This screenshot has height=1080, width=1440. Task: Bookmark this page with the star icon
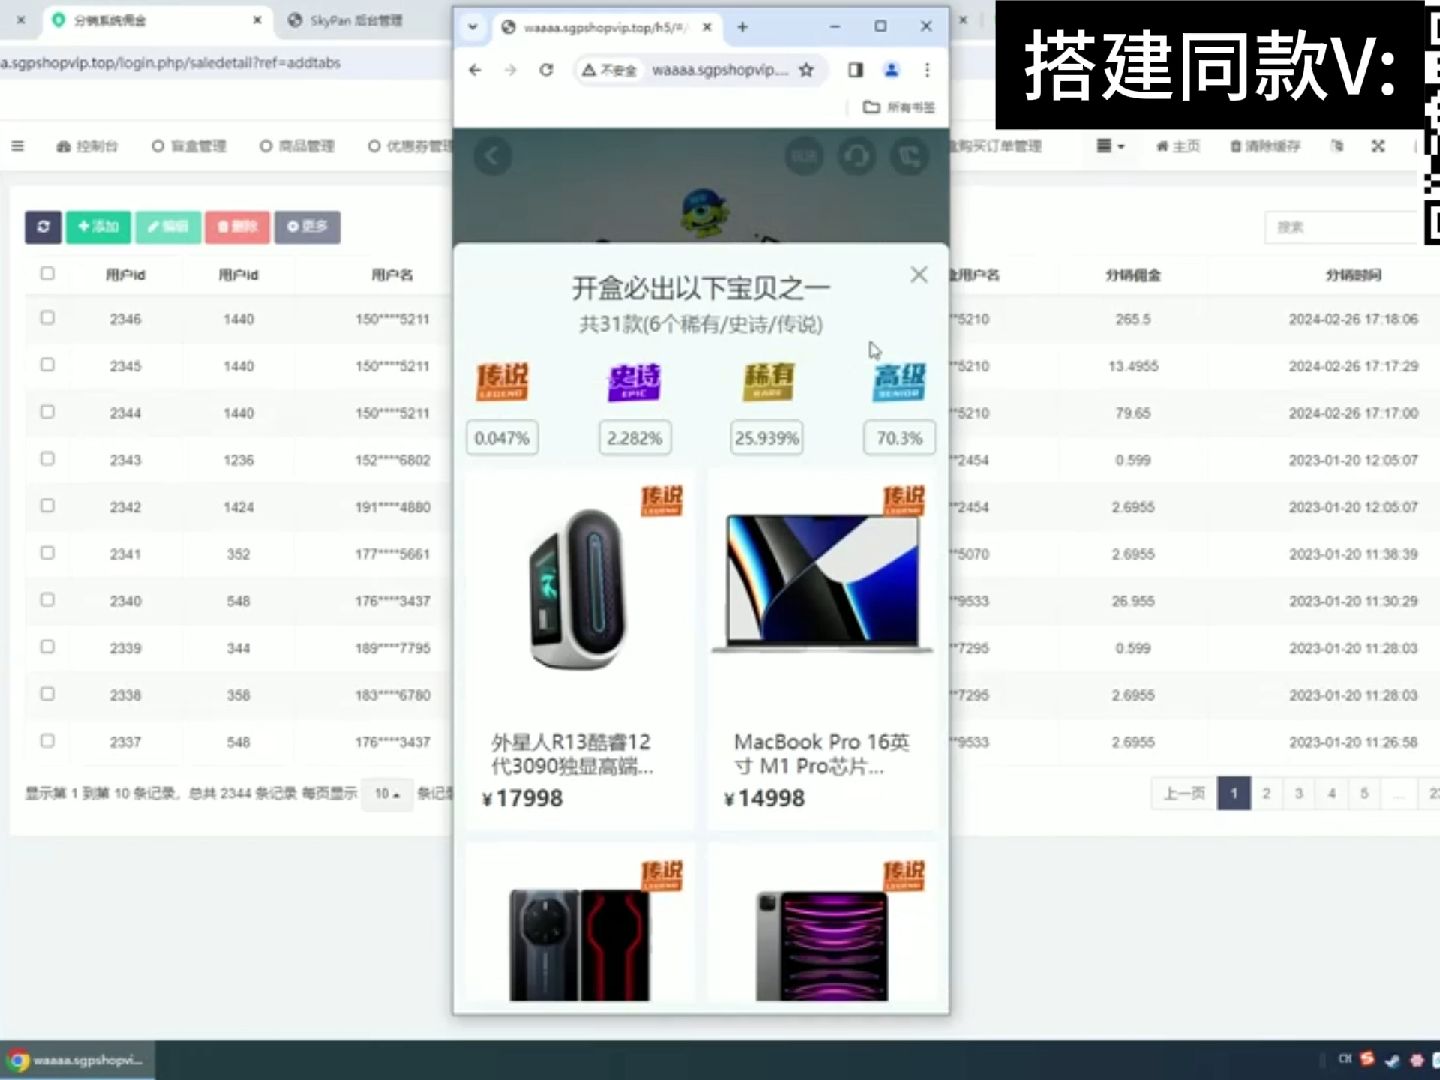click(x=807, y=70)
